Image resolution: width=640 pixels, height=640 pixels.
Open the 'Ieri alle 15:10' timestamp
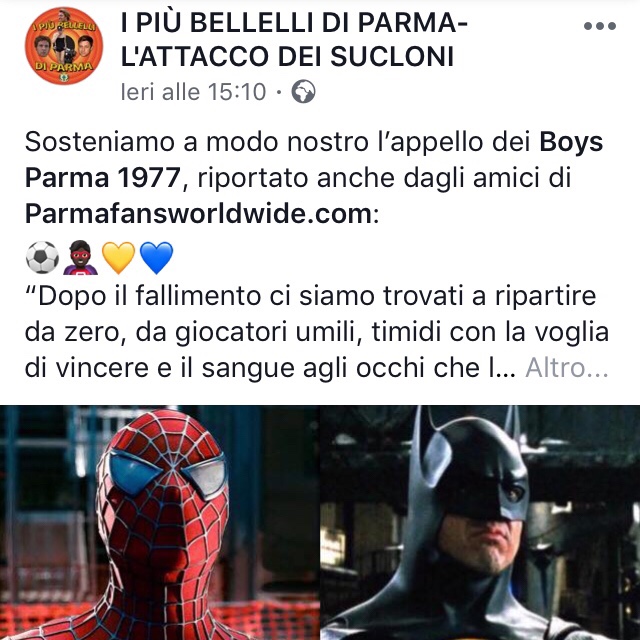(193, 91)
